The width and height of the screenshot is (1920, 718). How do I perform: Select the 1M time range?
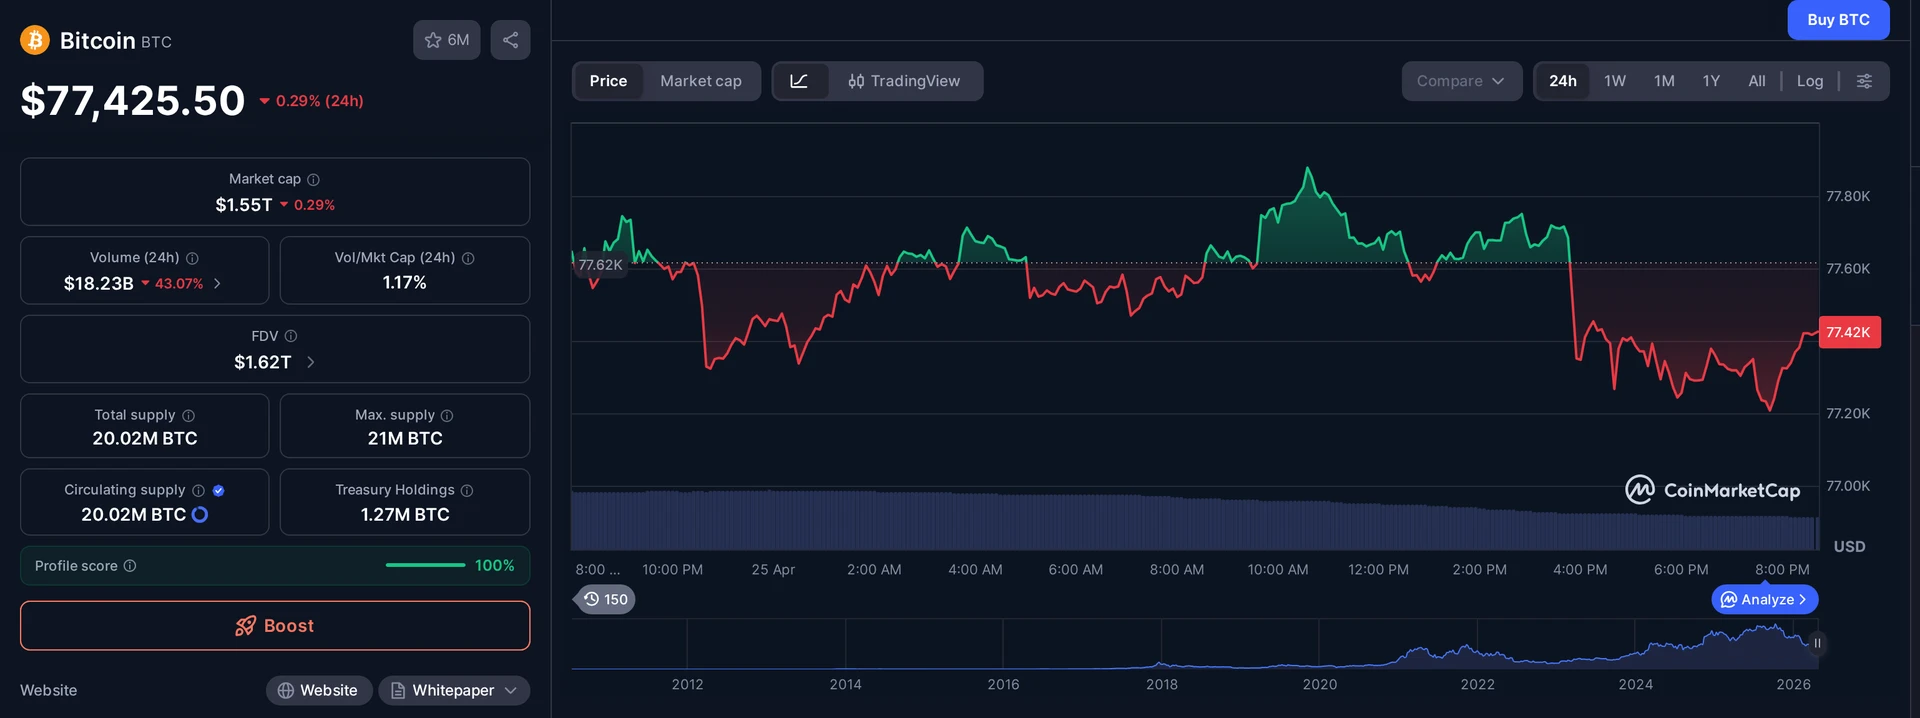tap(1664, 81)
